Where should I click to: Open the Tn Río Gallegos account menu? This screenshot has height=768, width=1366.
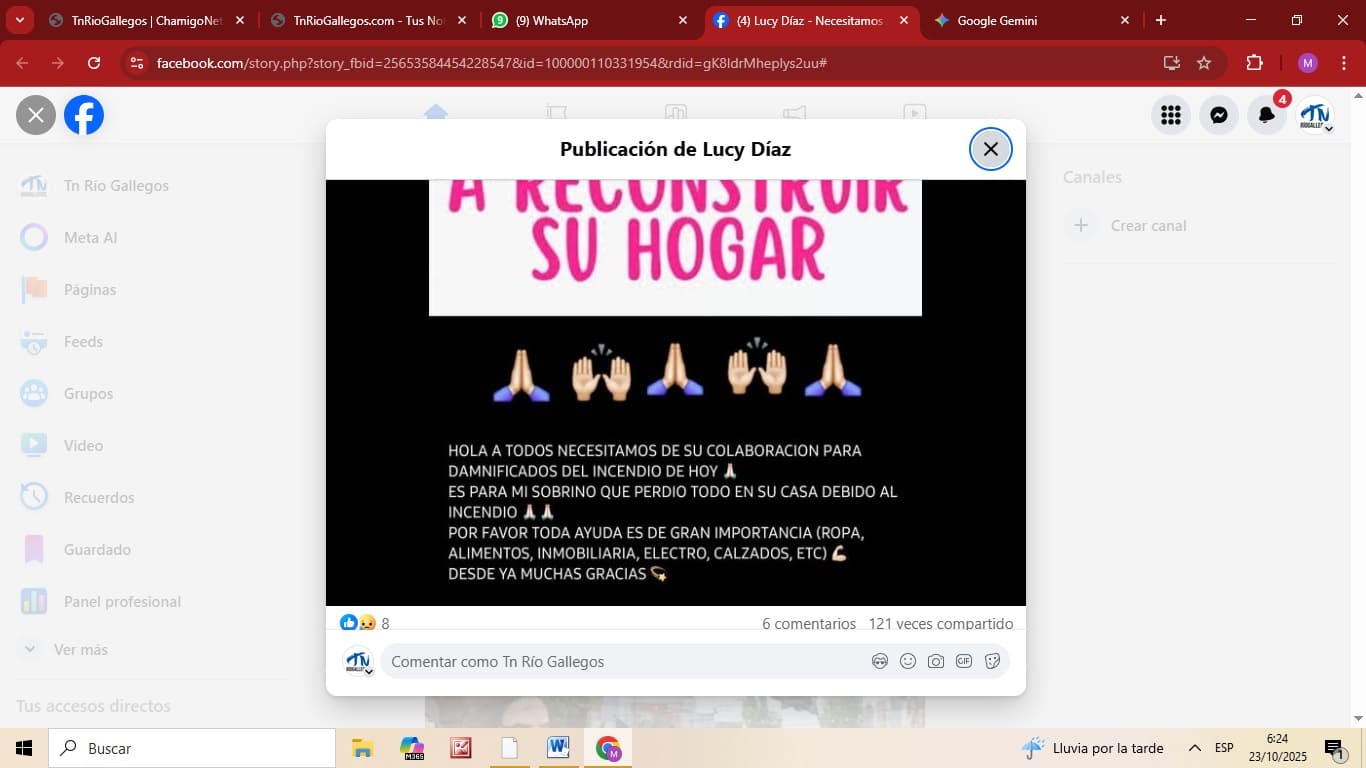(1315, 115)
